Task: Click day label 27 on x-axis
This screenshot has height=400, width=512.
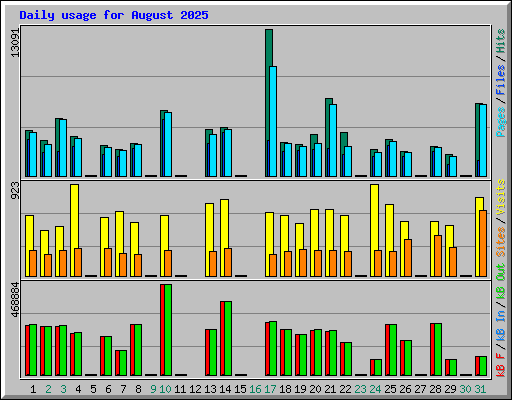Action: [x=420, y=389]
